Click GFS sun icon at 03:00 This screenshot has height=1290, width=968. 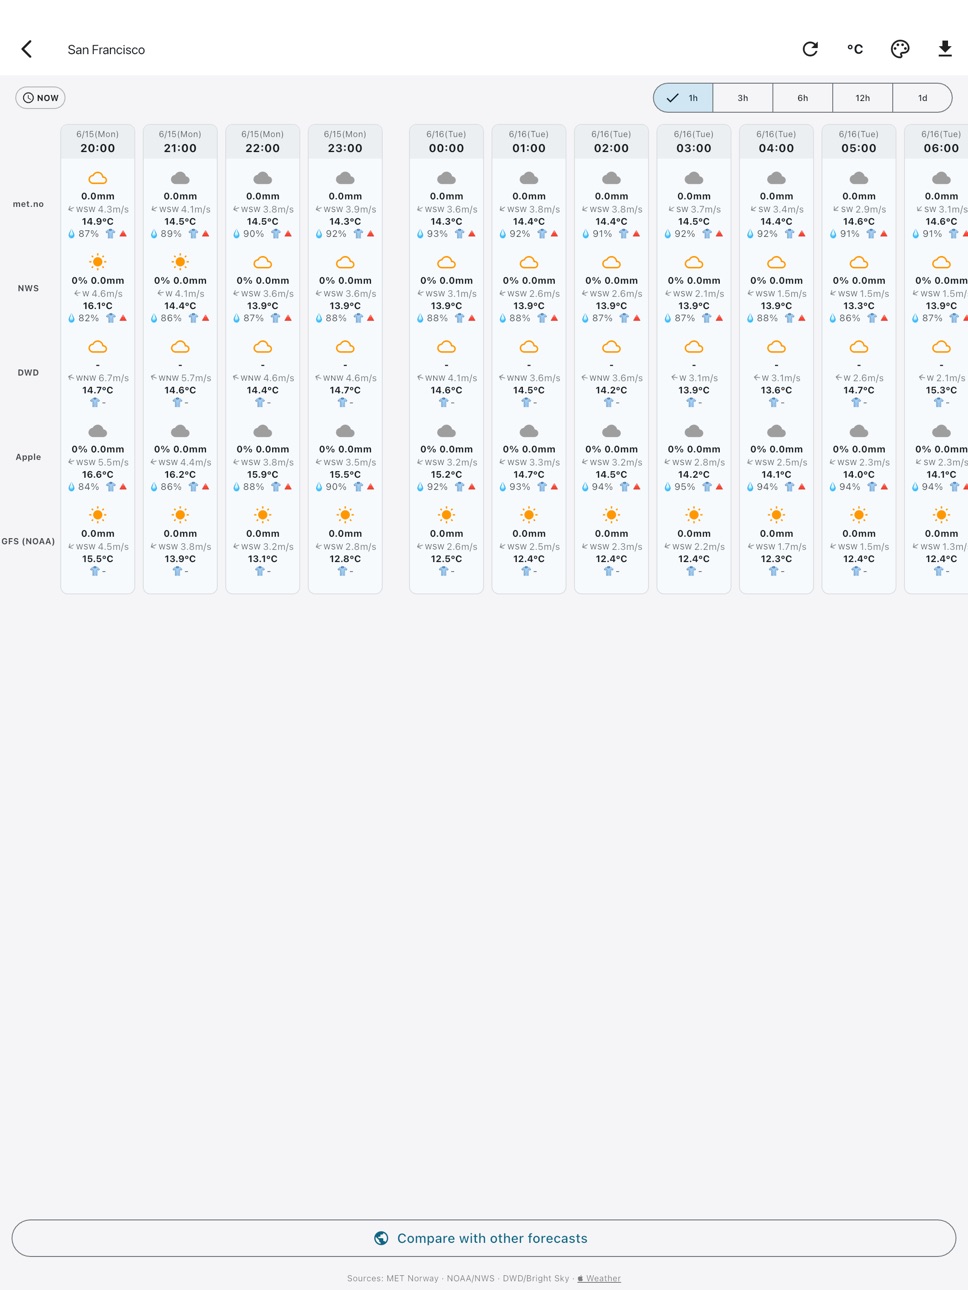pyautogui.click(x=694, y=515)
